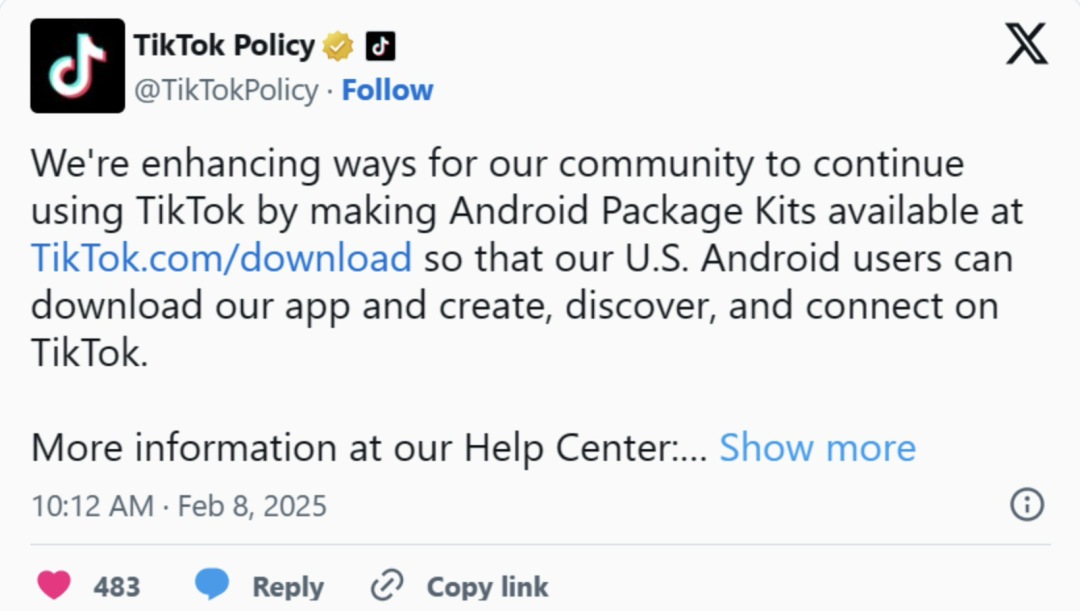The image size is (1080, 611).
Task: Click the opening words "We're enhancing ways"
Action: pos(176,164)
